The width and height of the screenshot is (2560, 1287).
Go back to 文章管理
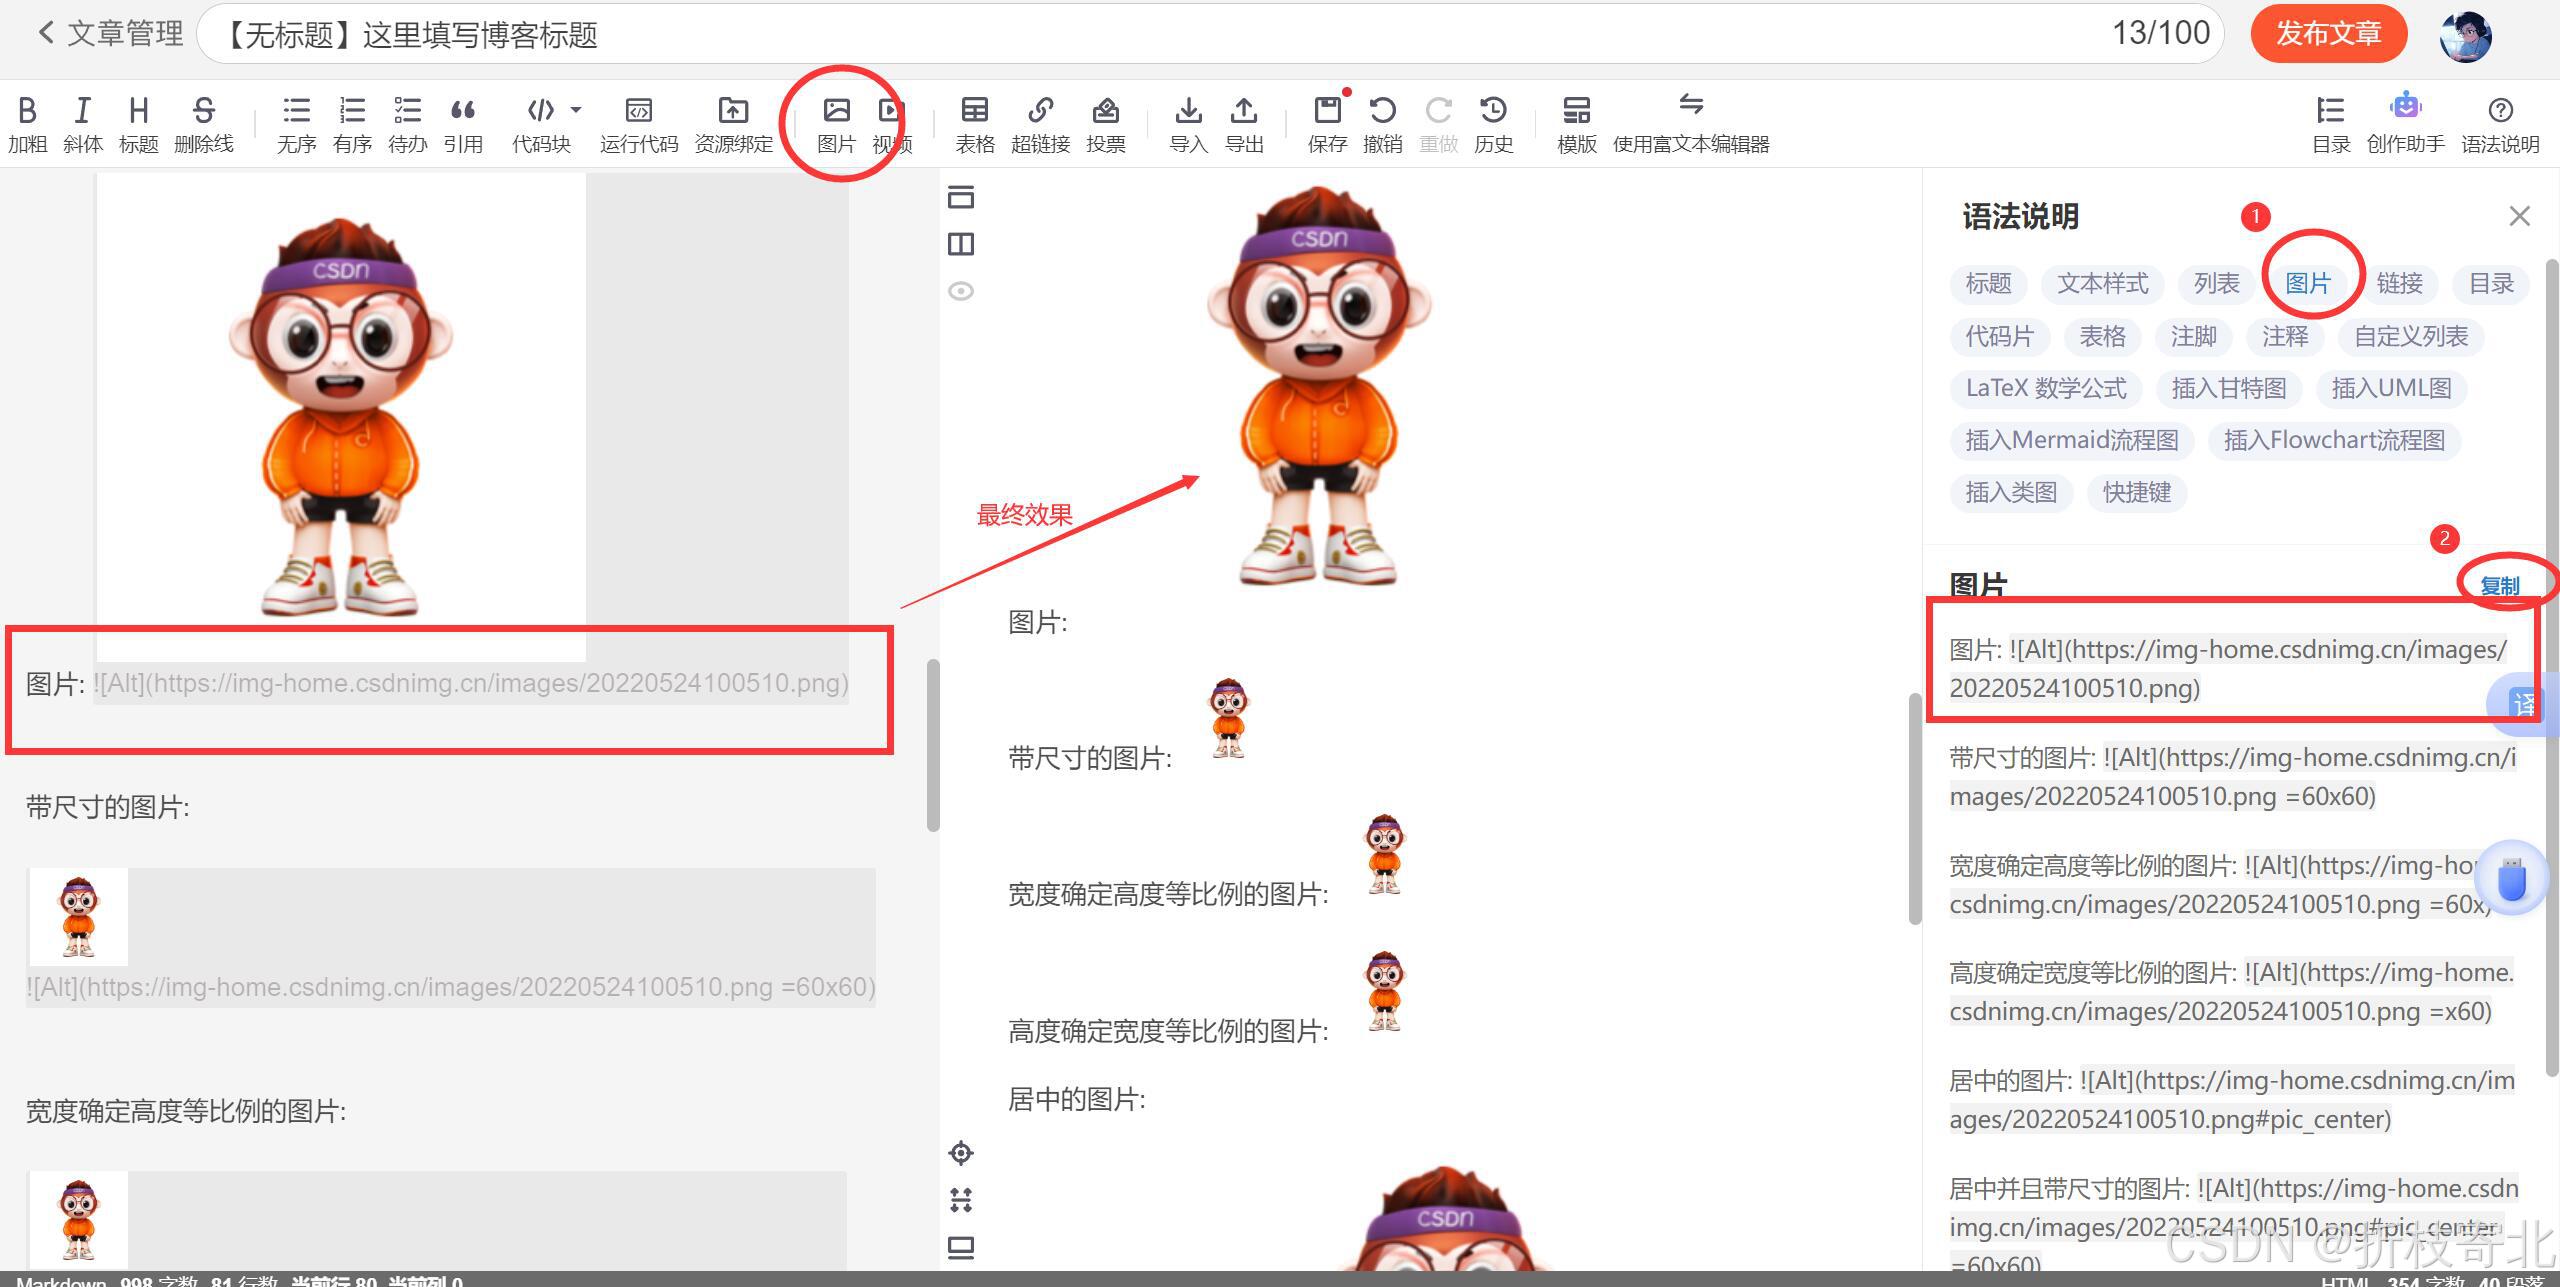pyautogui.click(x=110, y=33)
